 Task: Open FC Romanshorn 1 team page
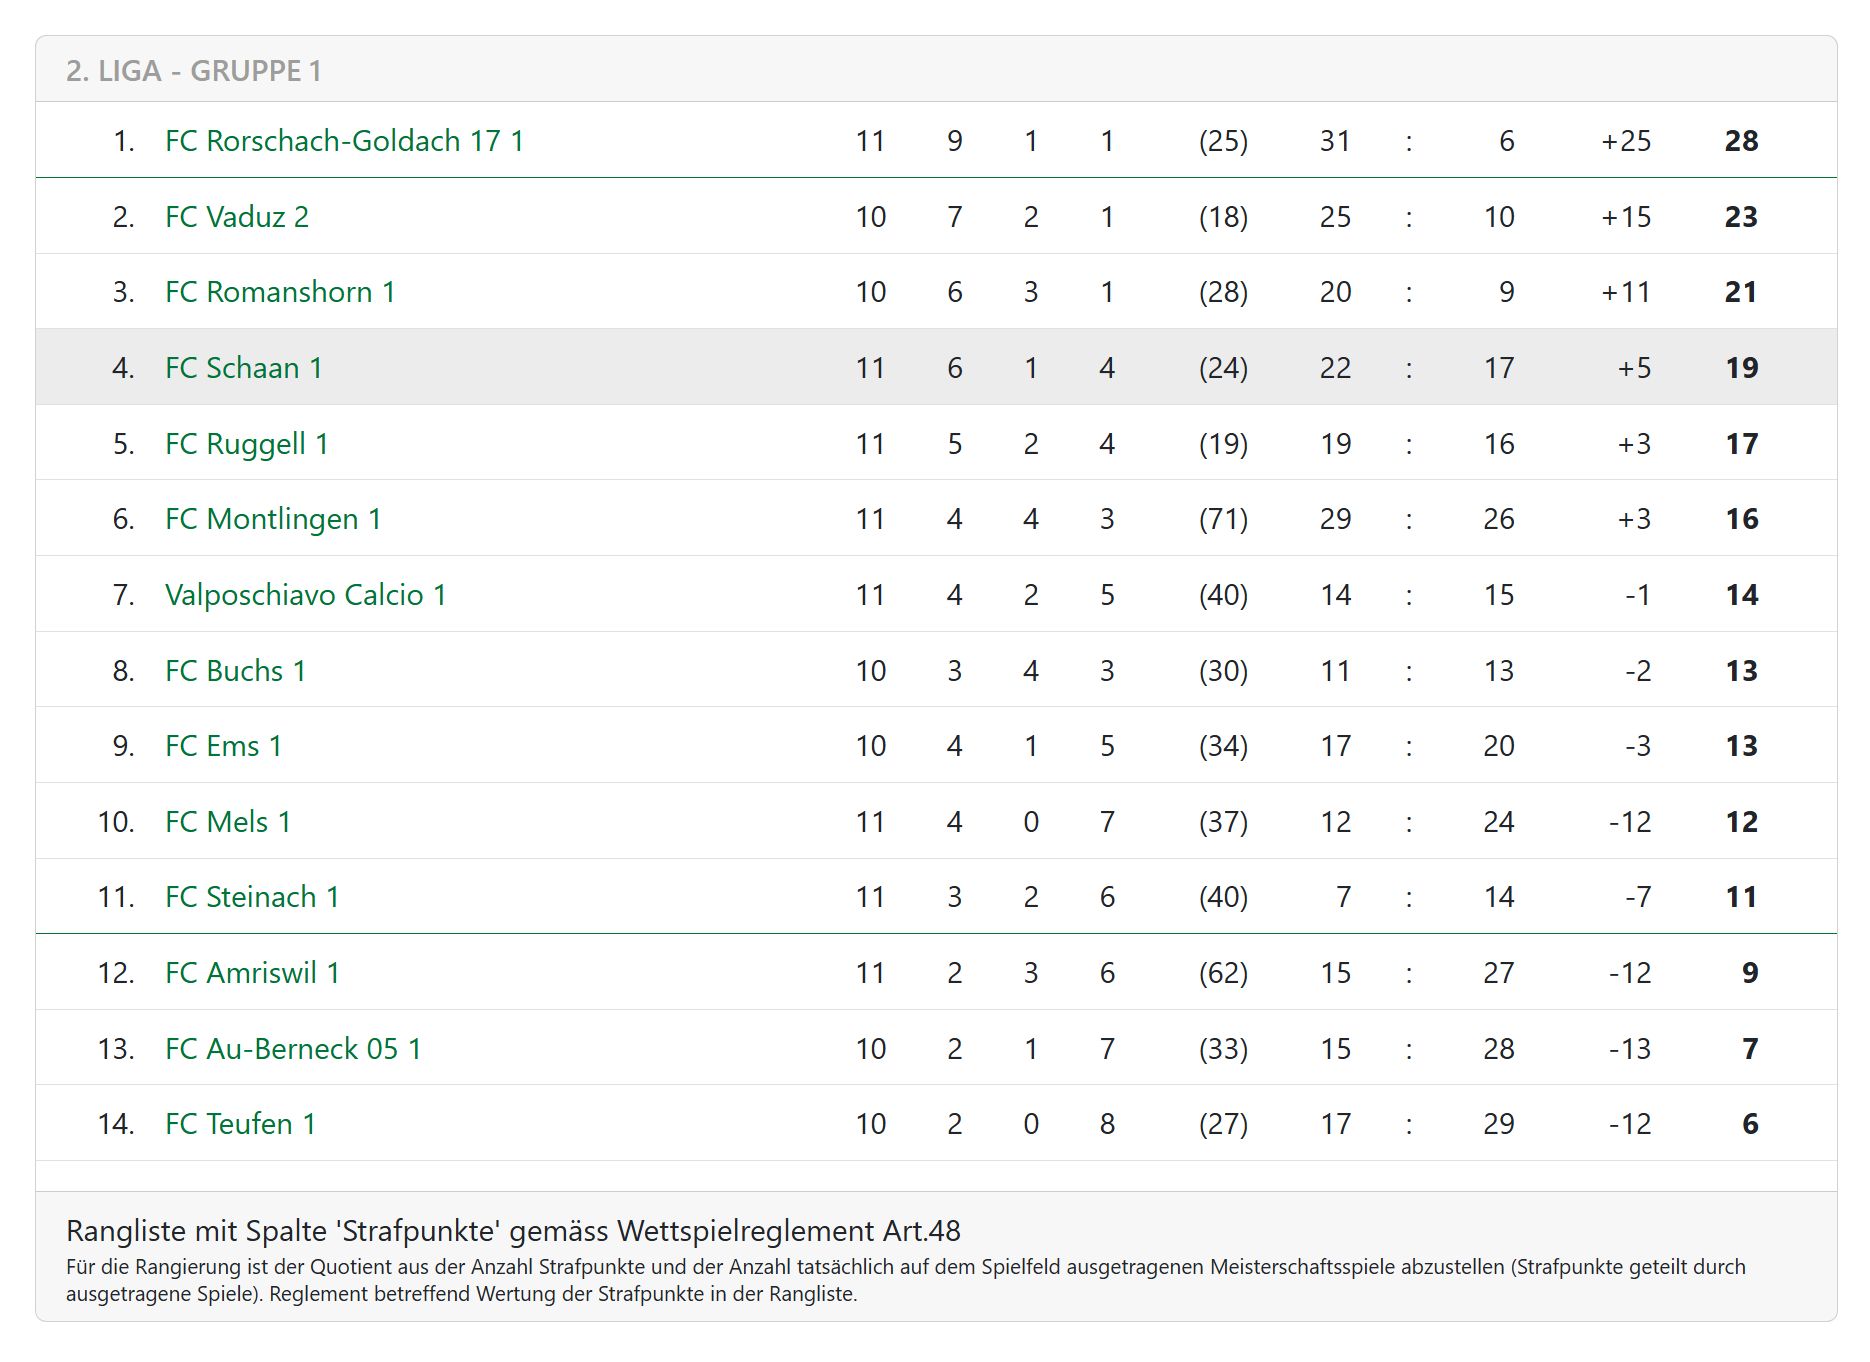pyautogui.click(x=280, y=292)
